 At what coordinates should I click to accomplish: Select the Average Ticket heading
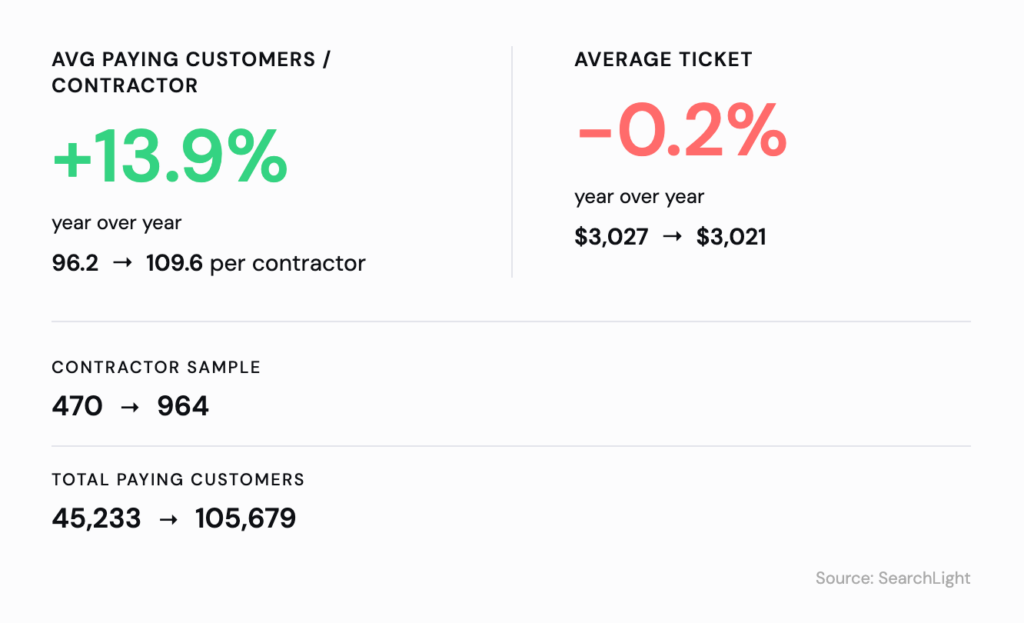tap(663, 60)
